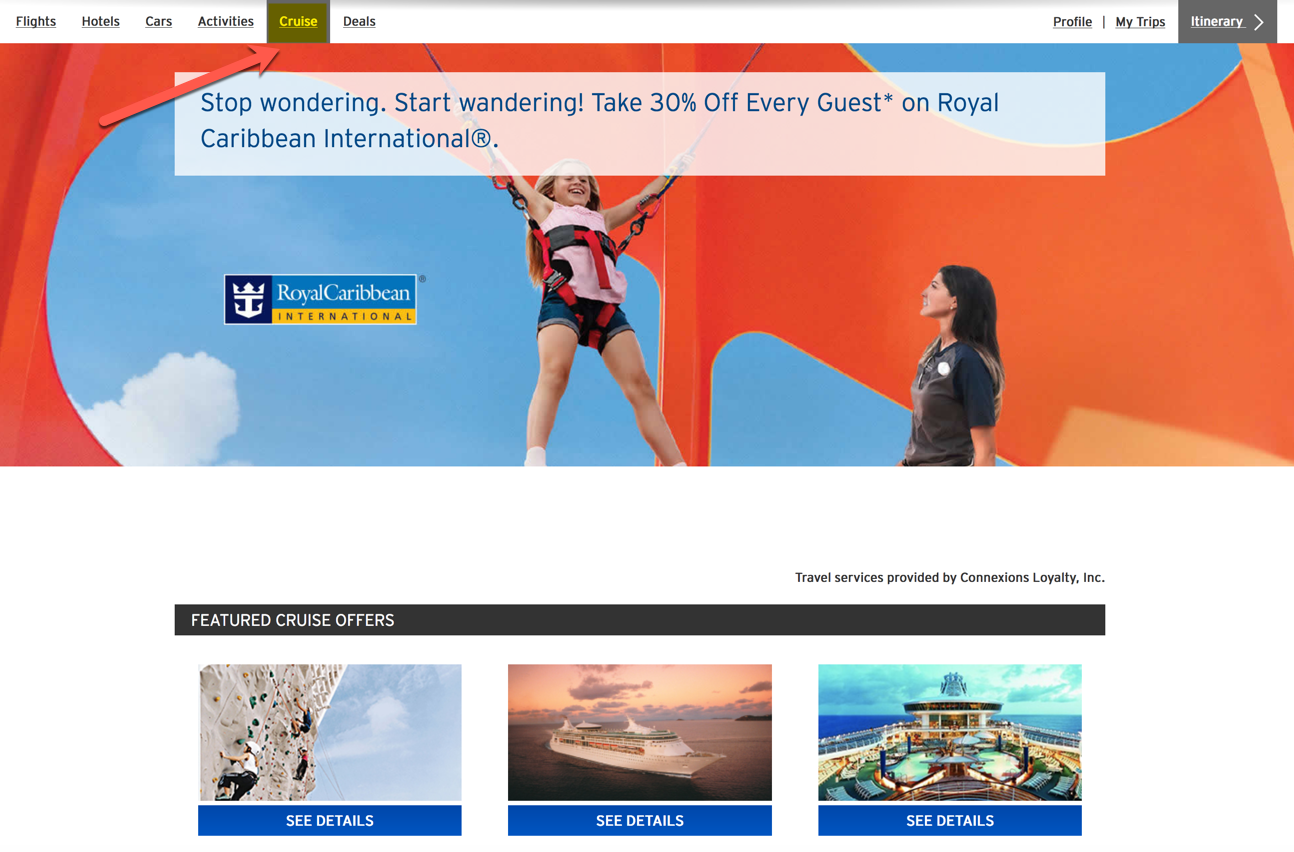See details for sunset ship cruise offer

point(640,820)
